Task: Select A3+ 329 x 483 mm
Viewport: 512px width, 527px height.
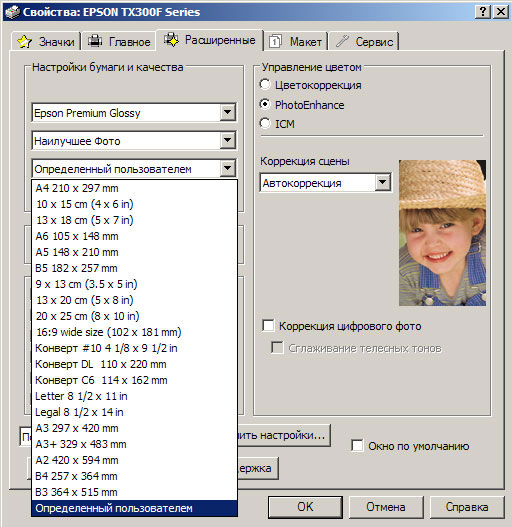Action: (134, 444)
